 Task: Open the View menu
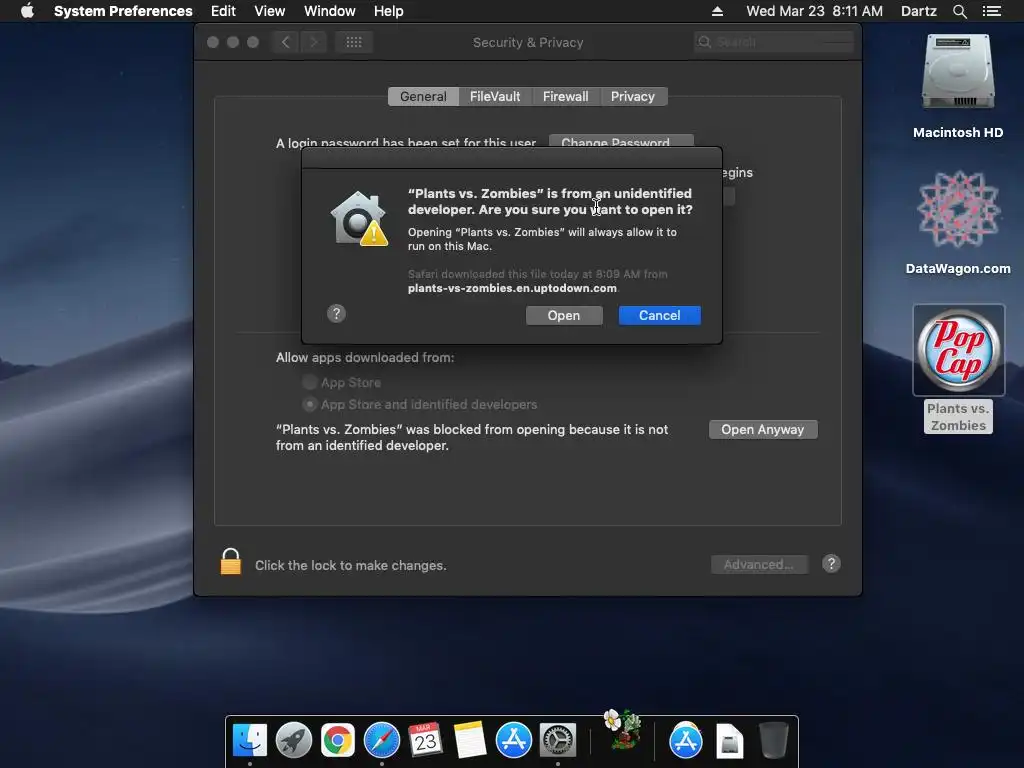(270, 11)
